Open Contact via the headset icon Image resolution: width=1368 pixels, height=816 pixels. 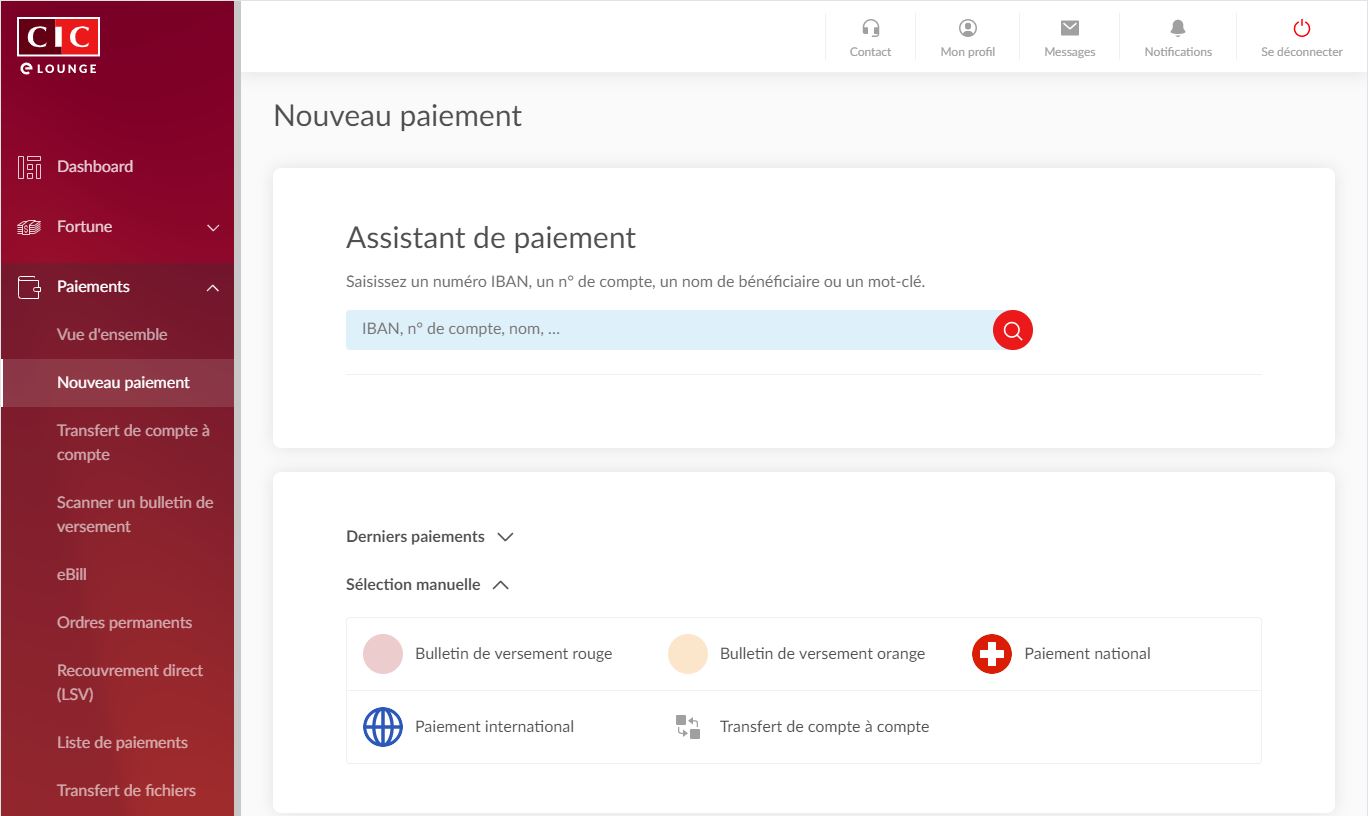tap(870, 29)
